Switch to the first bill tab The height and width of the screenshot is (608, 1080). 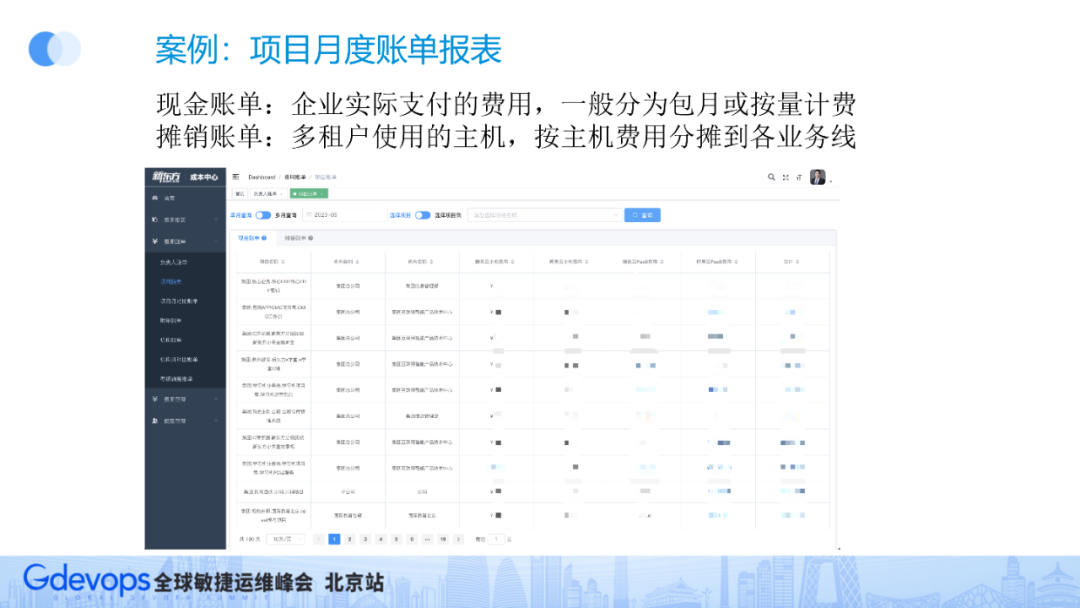pos(252,238)
